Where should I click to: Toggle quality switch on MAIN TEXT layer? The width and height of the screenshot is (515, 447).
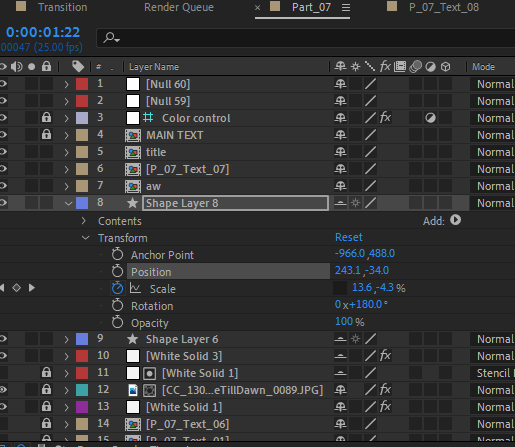370,135
